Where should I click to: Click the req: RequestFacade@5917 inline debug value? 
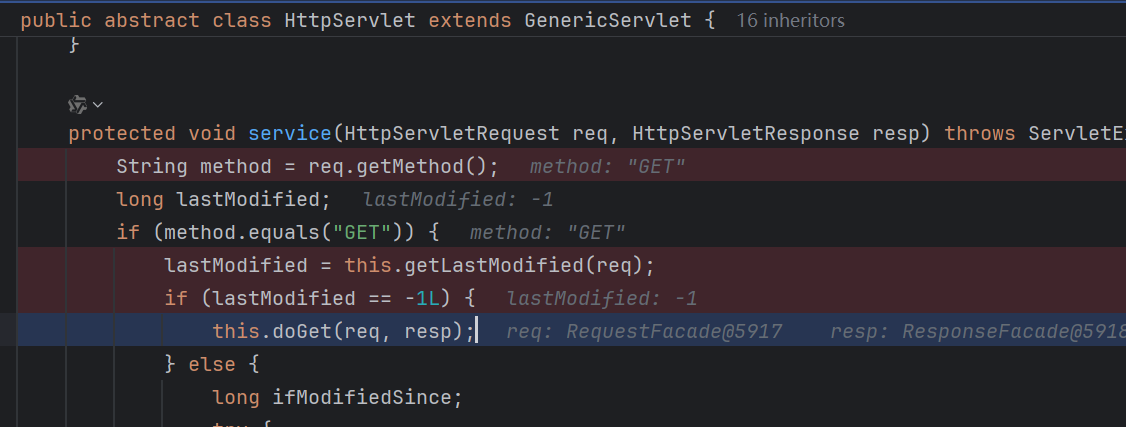[644, 332]
